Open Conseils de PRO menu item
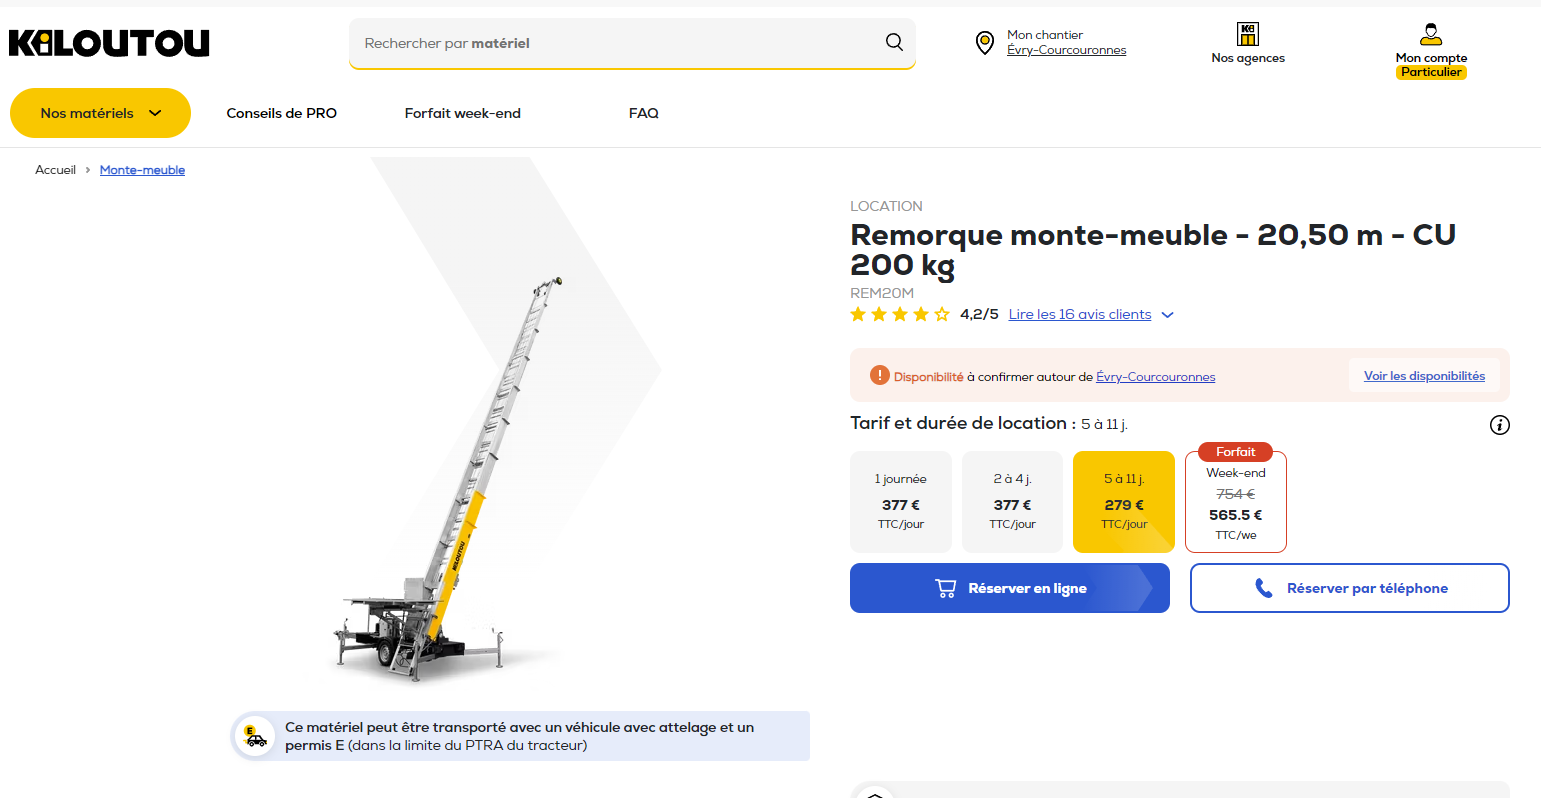1541x798 pixels. [x=282, y=113]
